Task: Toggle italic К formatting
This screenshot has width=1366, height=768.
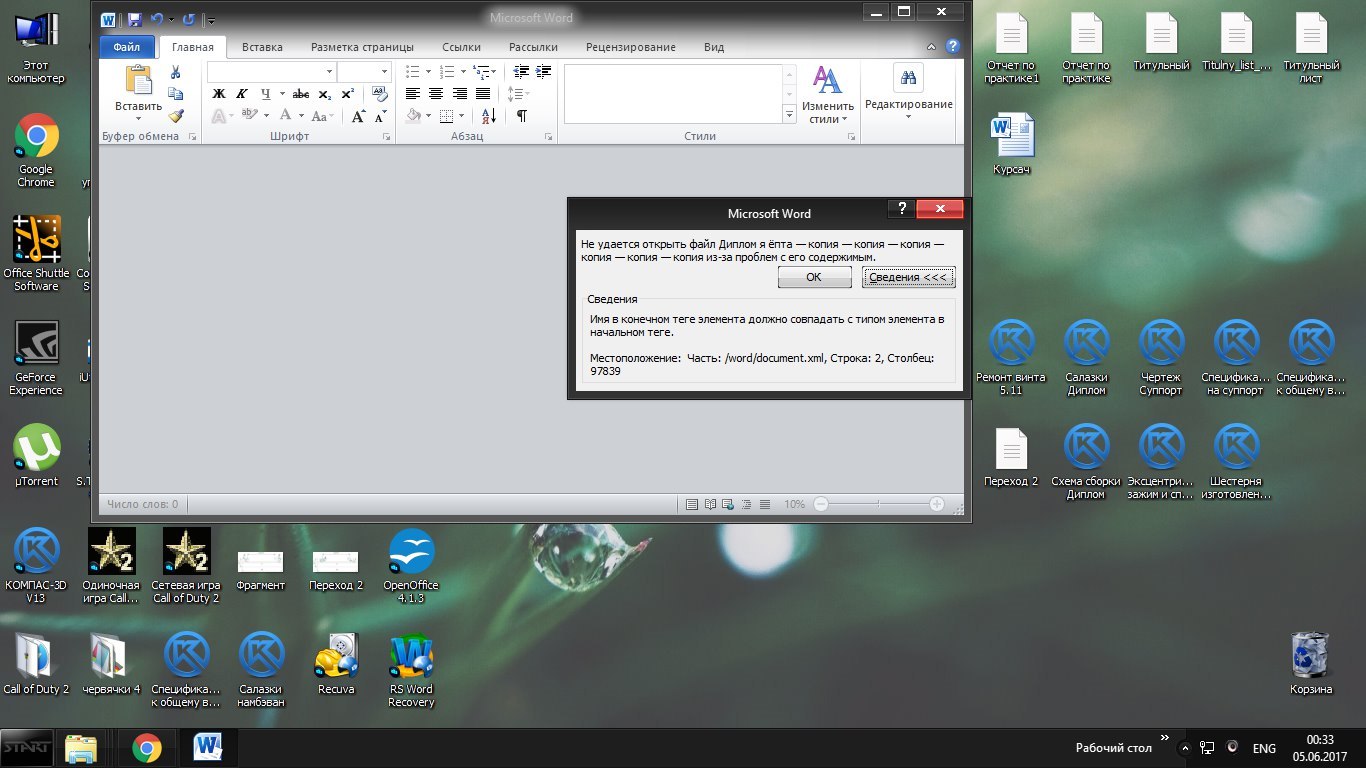Action: coord(242,94)
